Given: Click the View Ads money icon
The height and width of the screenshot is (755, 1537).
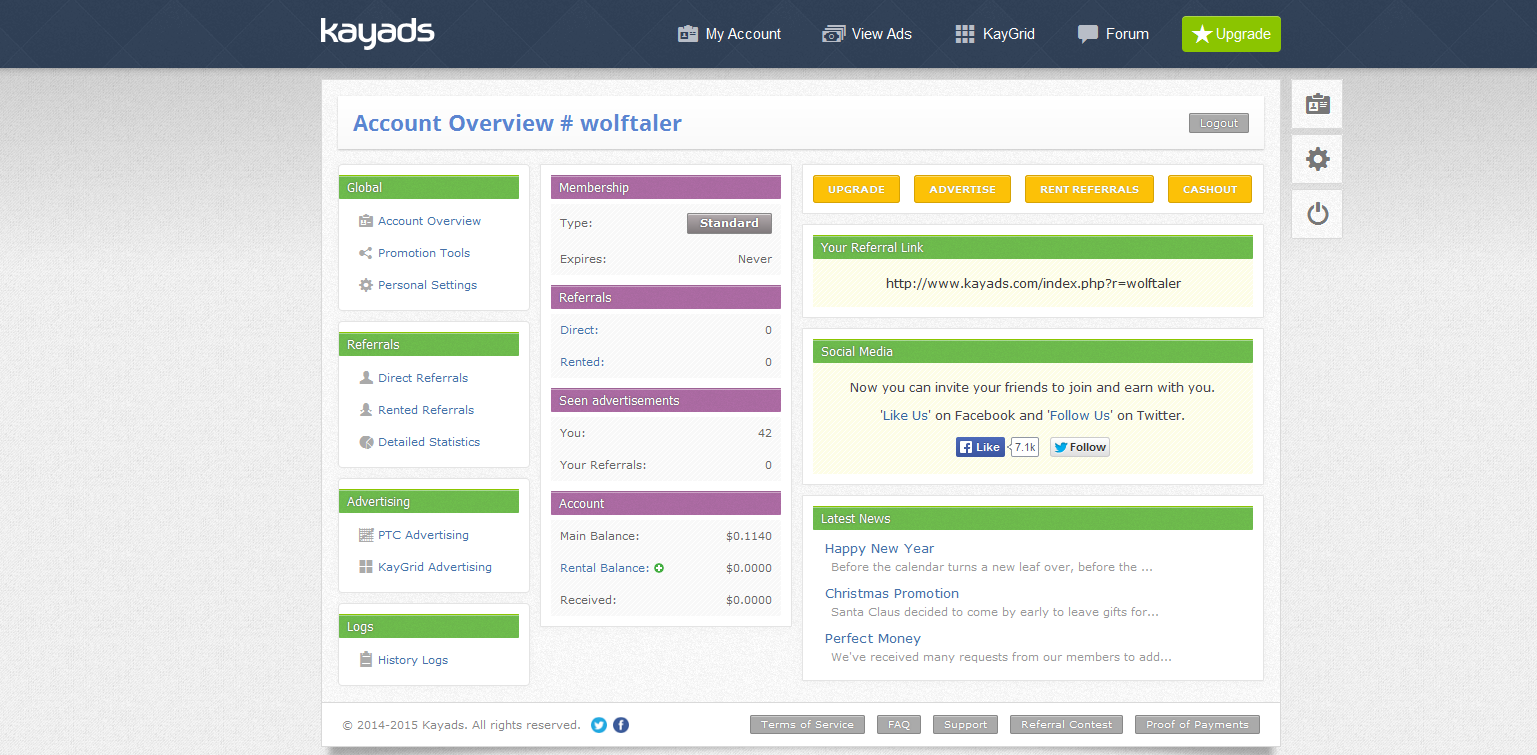Looking at the screenshot, I should [x=833, y=34].
